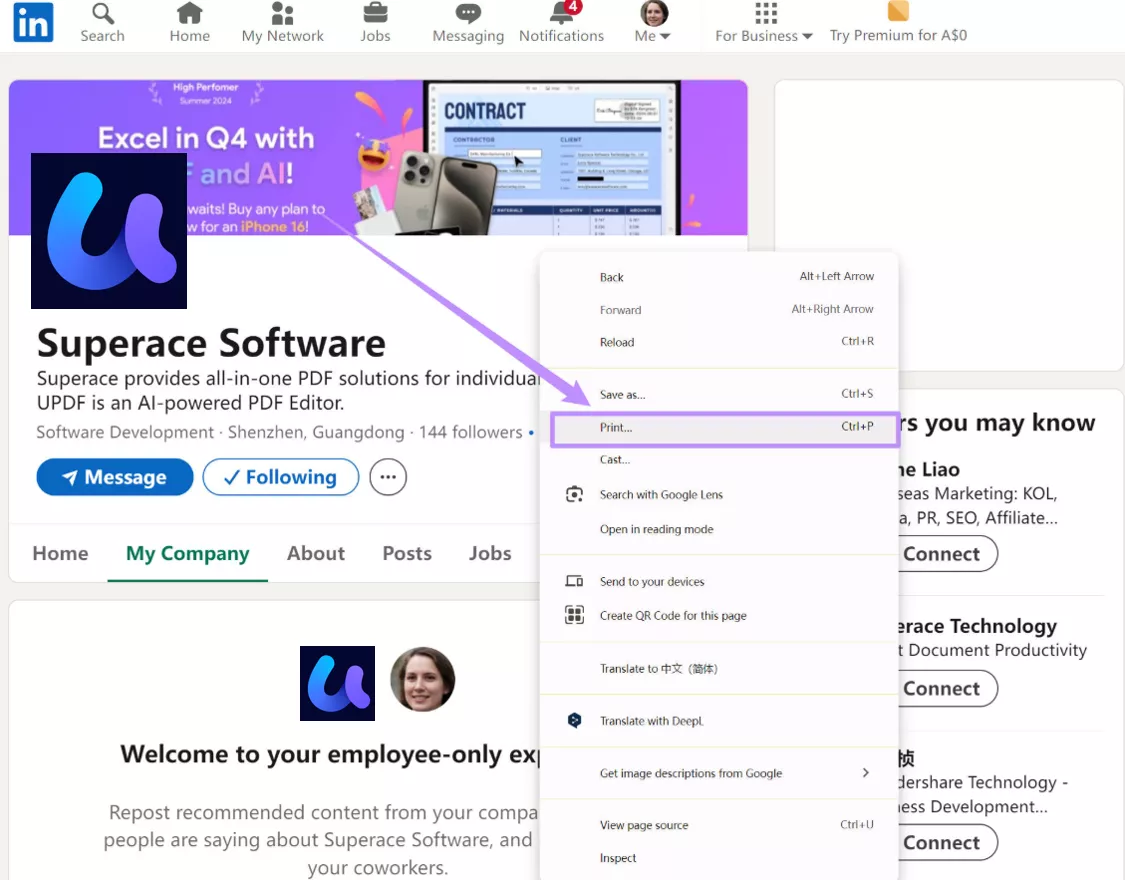Screen dimensions: 1125x880
Task: Click the Message button
Action: pyautogui.click(x=114, y=477)
